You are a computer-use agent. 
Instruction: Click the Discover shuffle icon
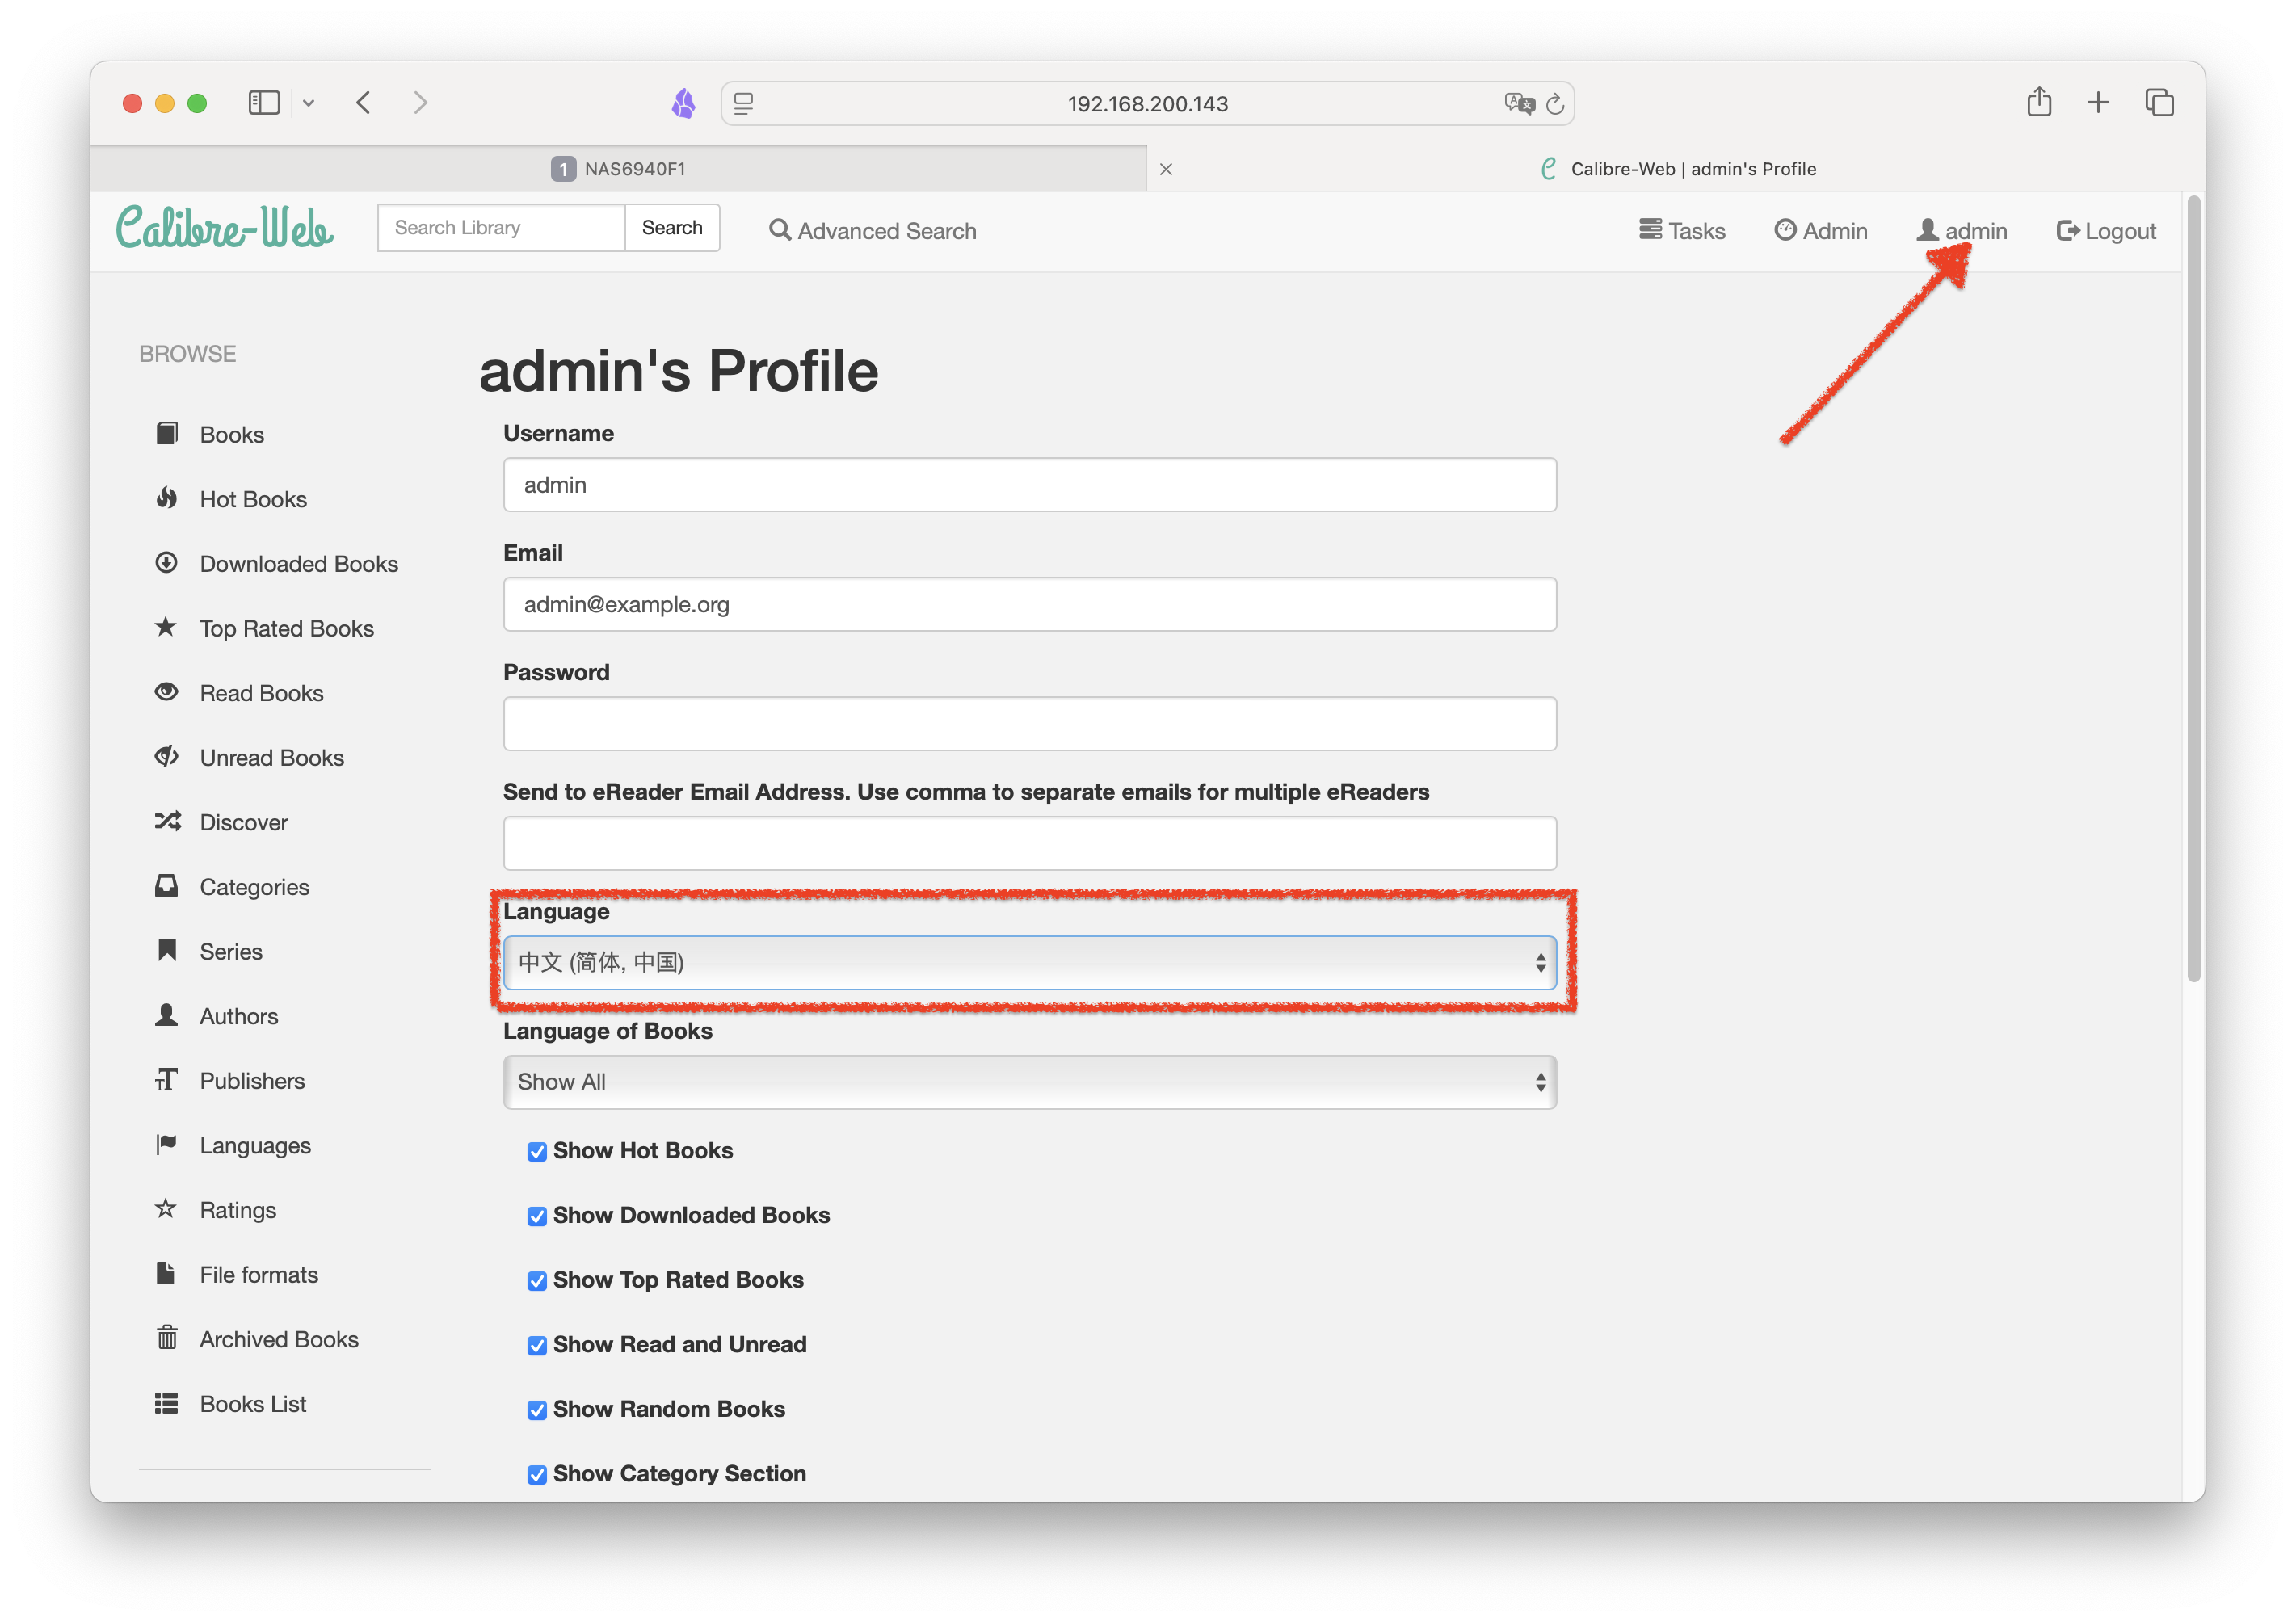(167, 821)
